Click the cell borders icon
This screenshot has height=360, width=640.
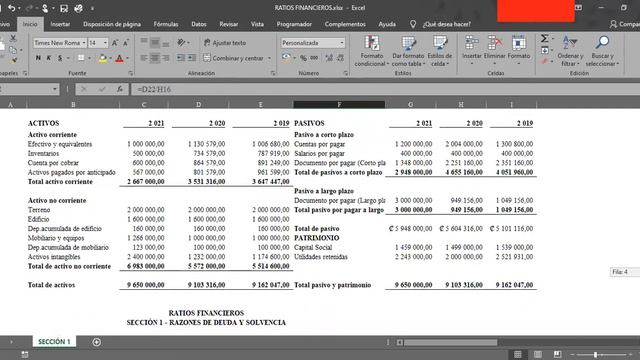click(x=81, y=58)
